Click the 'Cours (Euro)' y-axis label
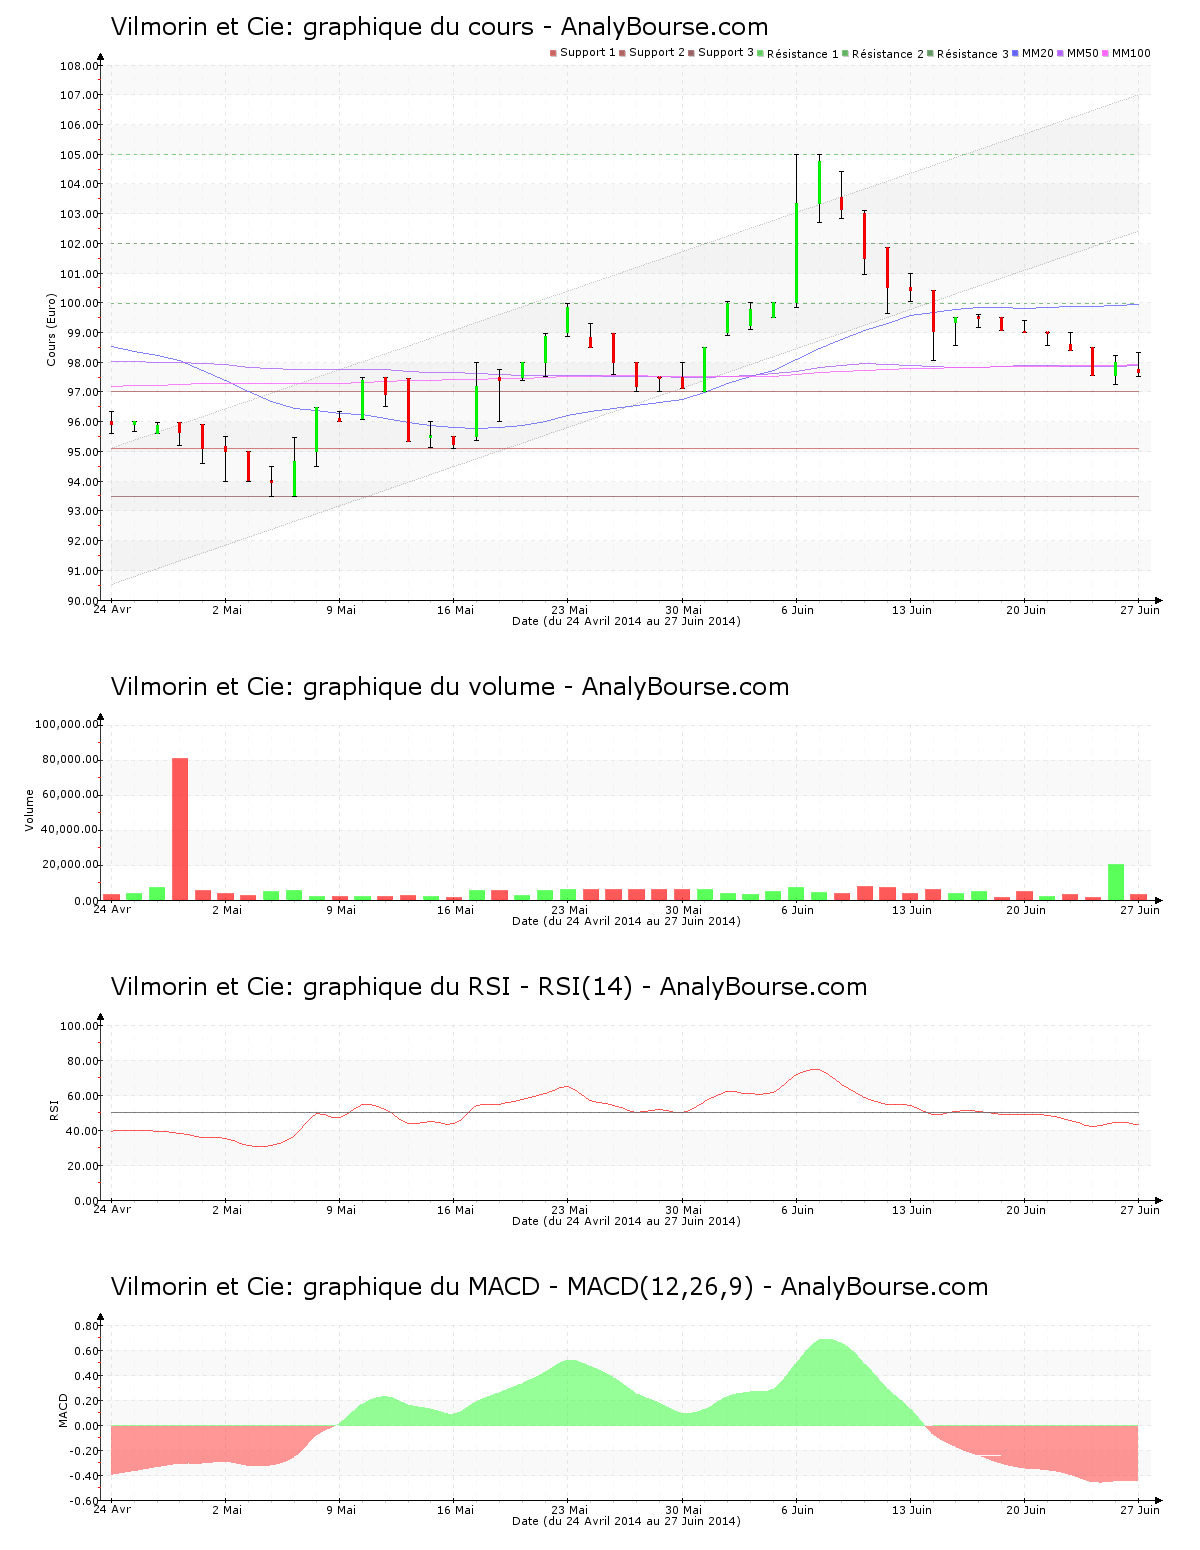The height and width of the screenshot is (1550, 1200). pyautogui.click(x=51, y=329)
